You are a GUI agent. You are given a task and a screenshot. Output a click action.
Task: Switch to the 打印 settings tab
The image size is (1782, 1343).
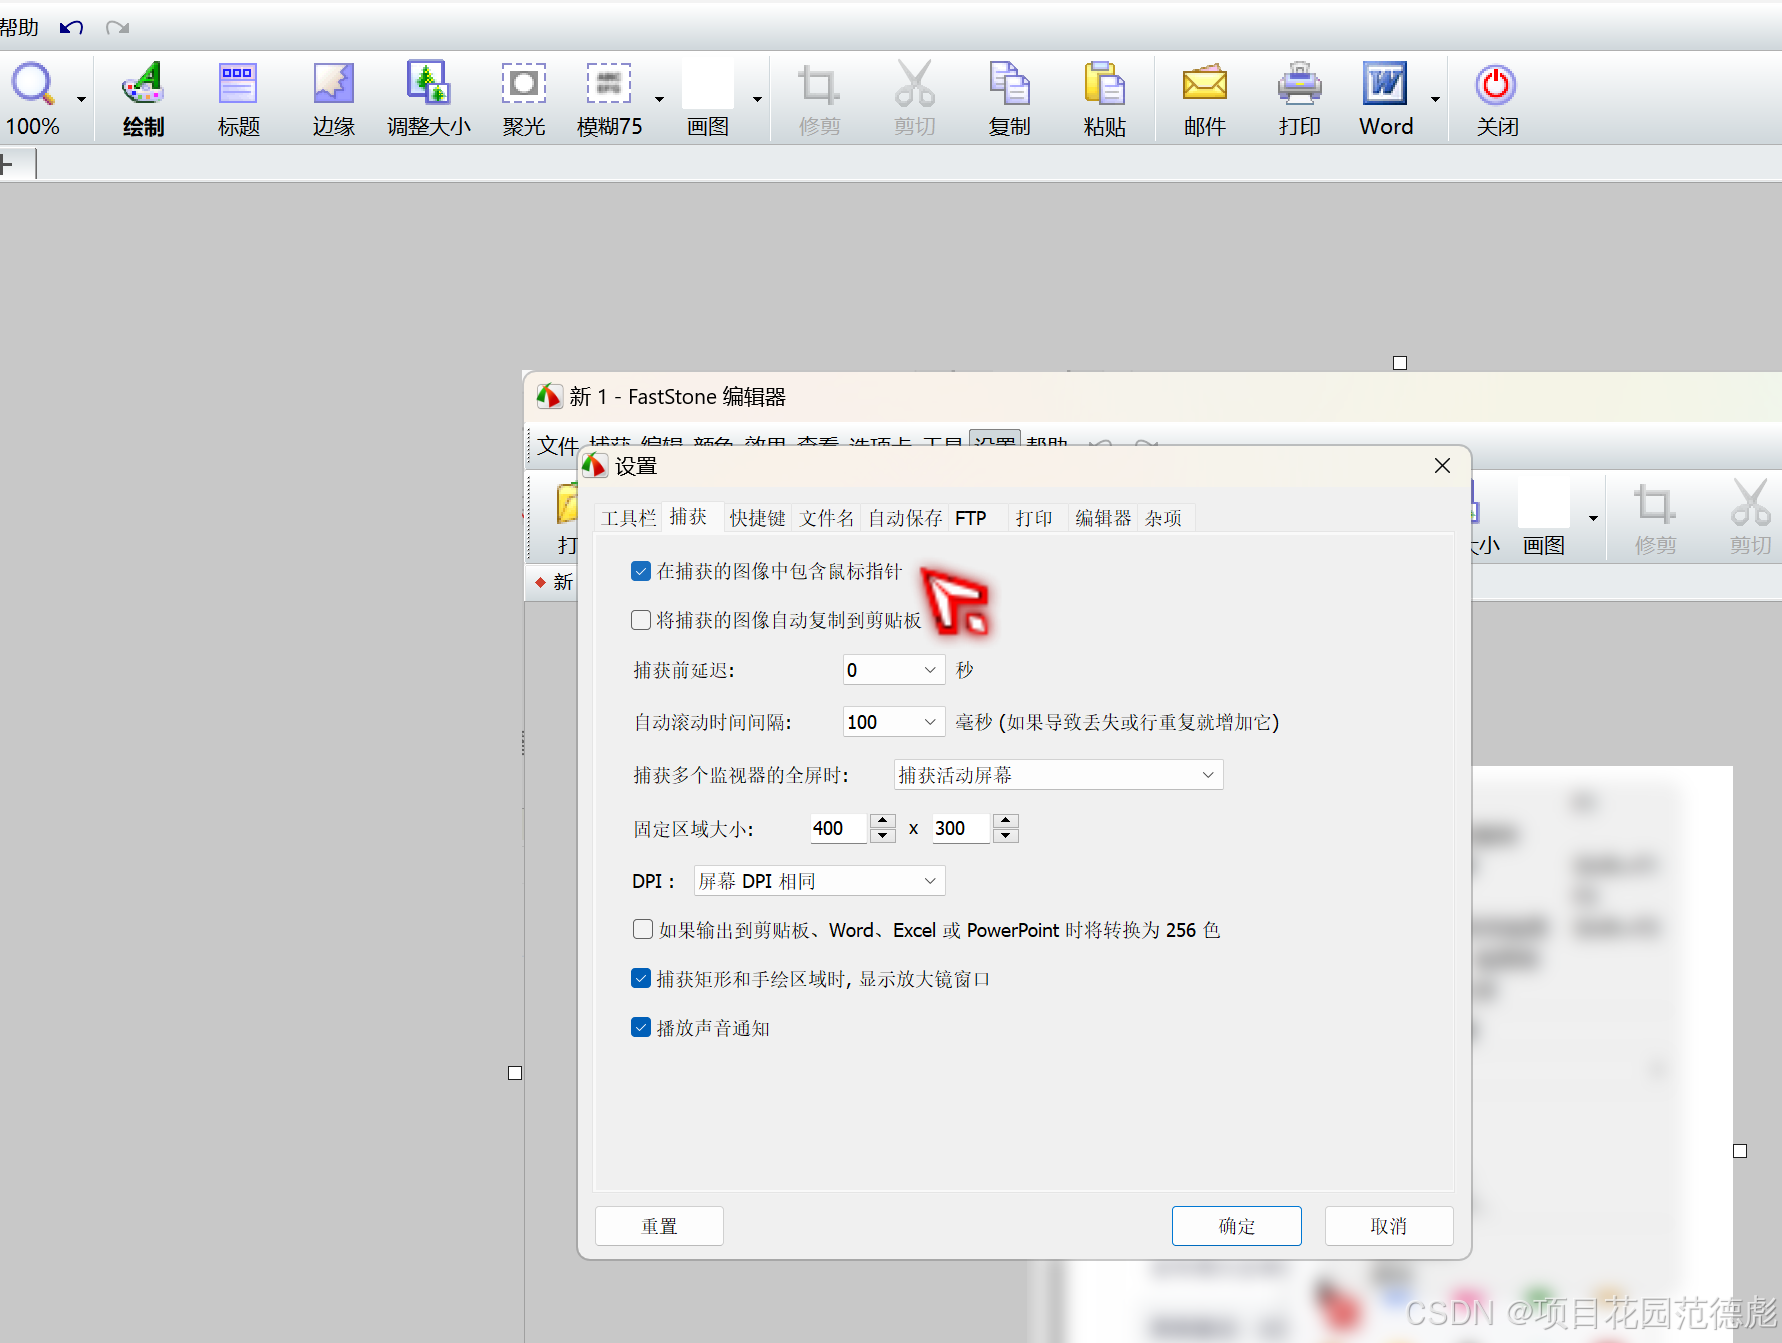(1034, 518)
